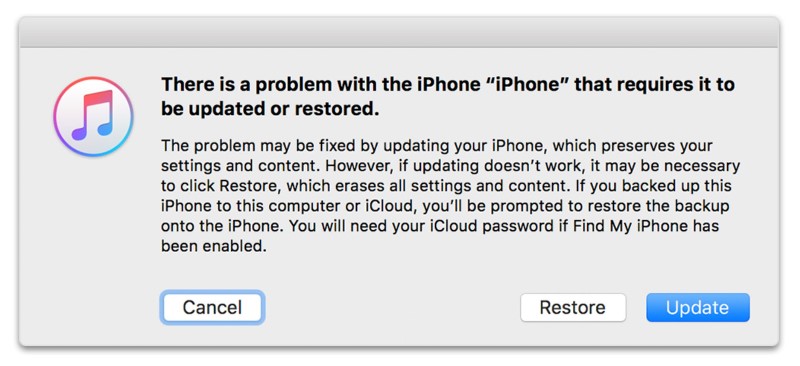Click the dialog's gray title bar
Image resolution: width=800 pixels, height=366 pixels.
[399, 32]
